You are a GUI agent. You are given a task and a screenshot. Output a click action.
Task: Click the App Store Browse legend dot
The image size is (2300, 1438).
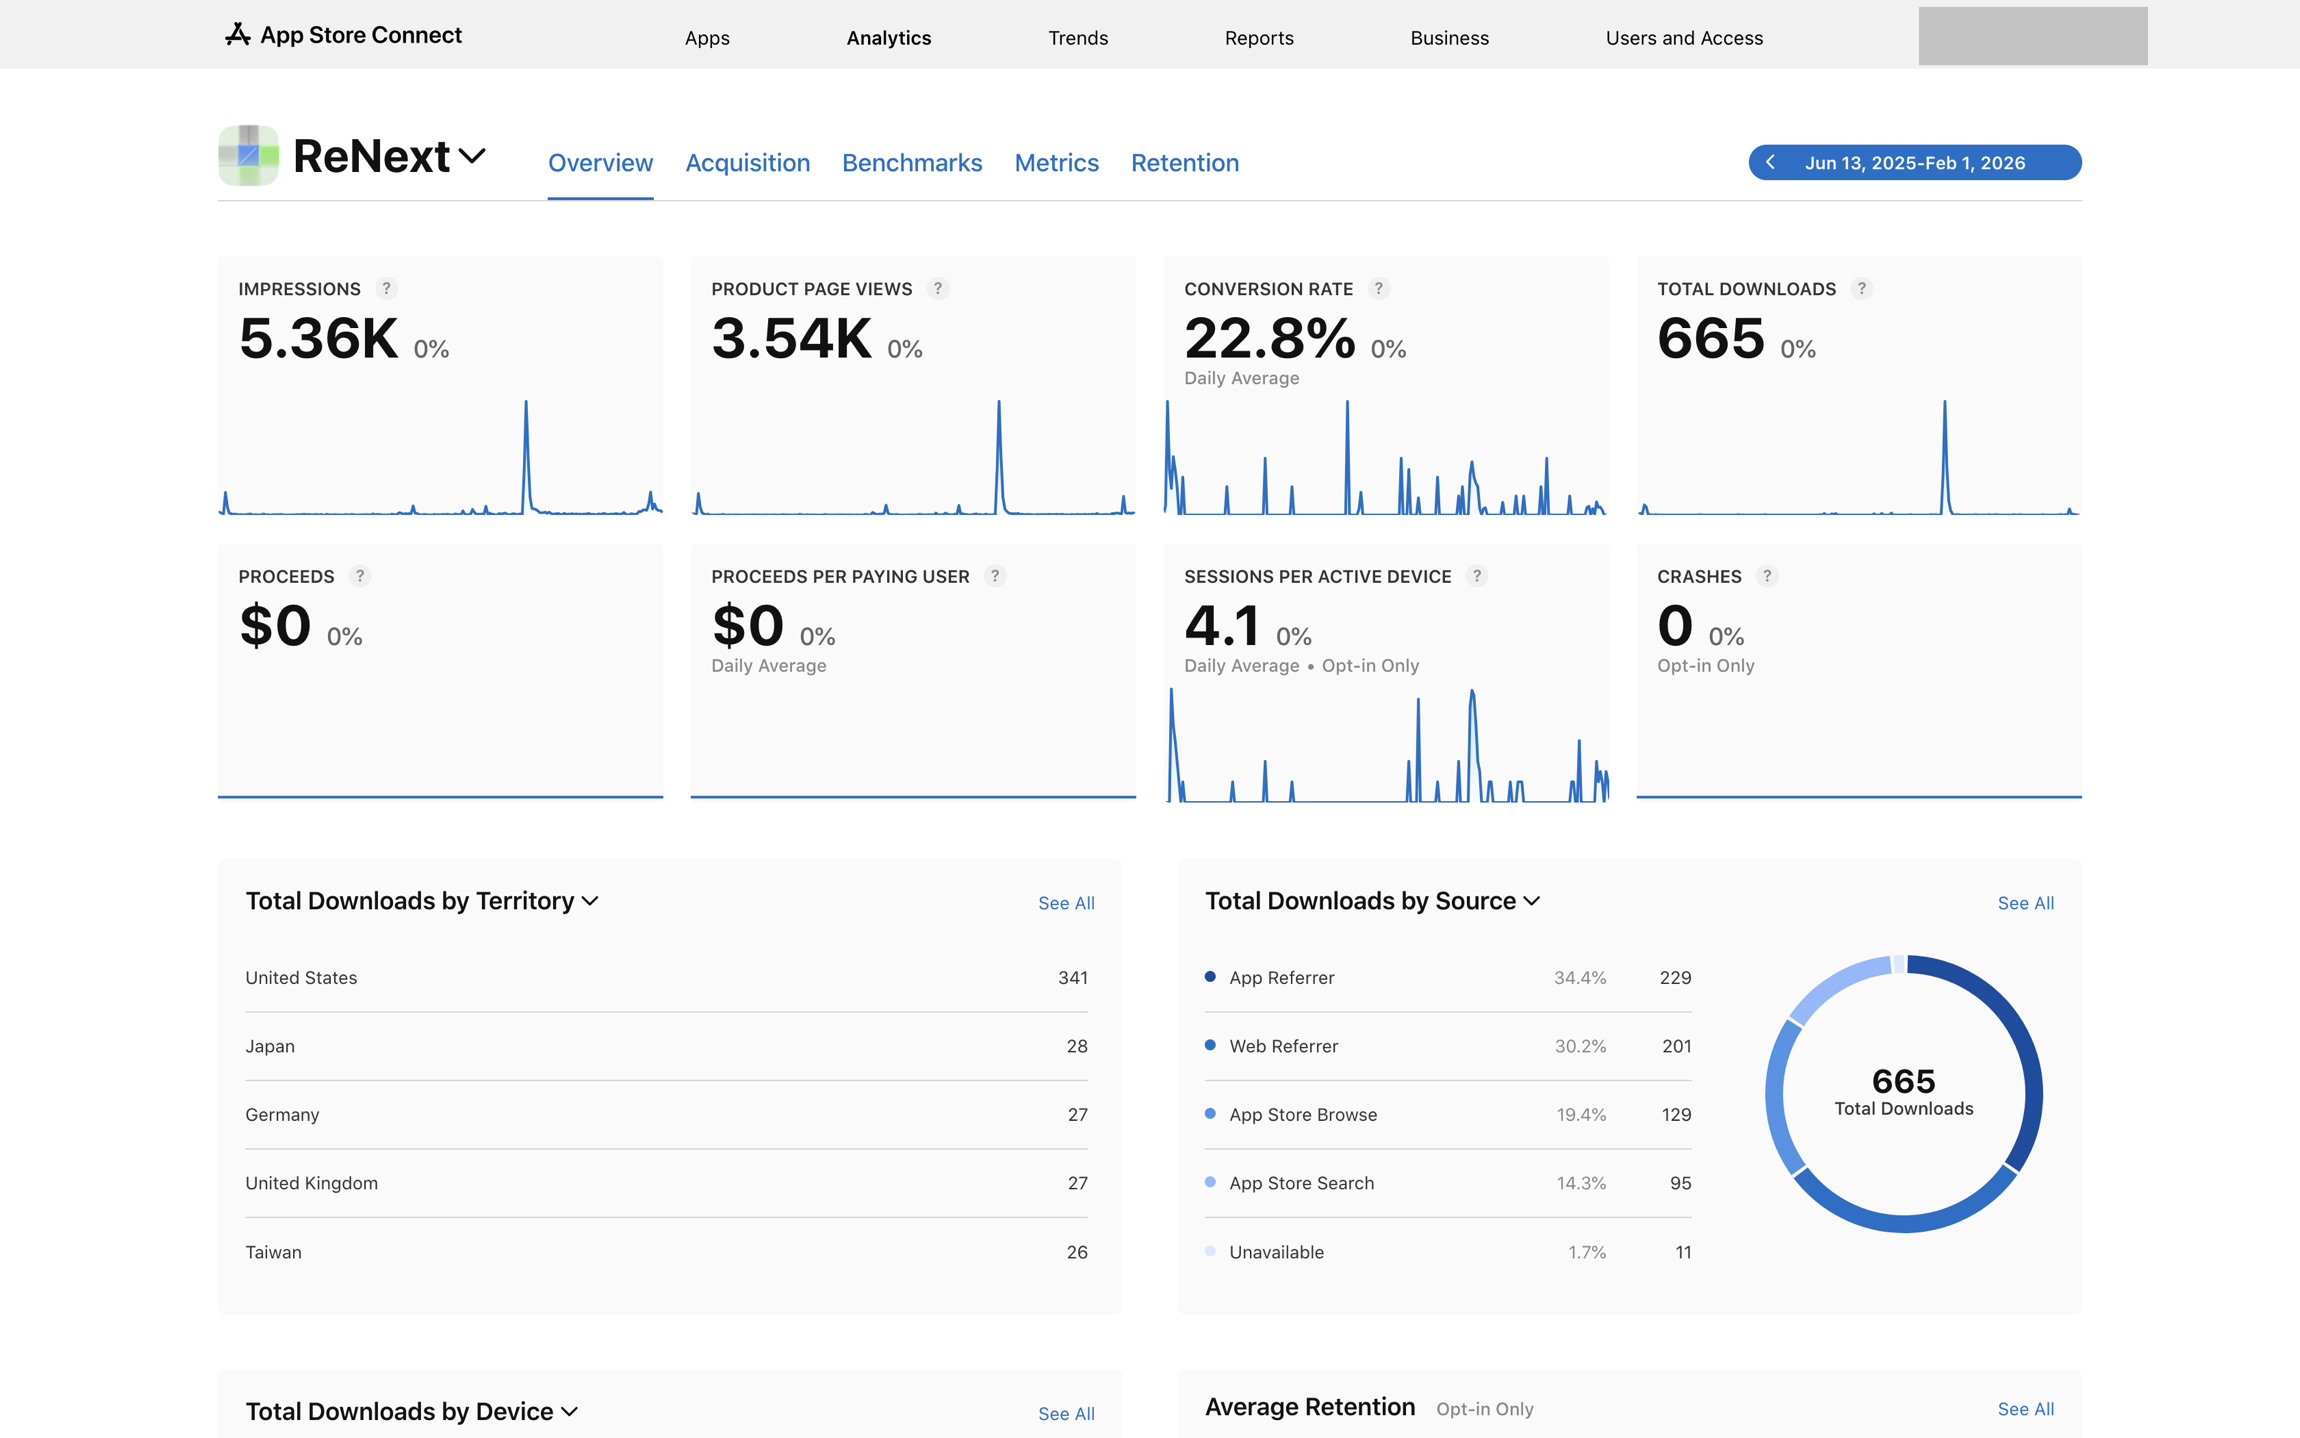(x=1210, y=1113)
